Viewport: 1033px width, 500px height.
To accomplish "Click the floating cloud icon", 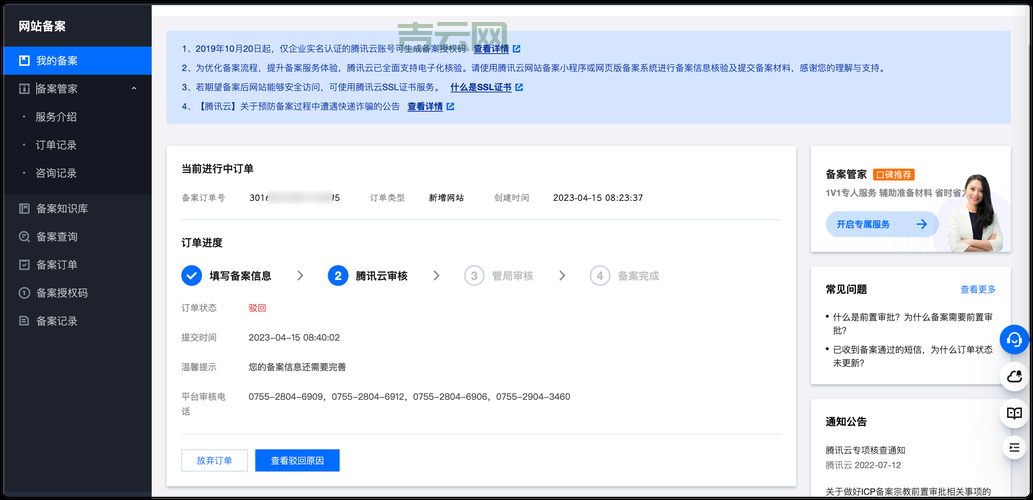I will (1015, 376).
